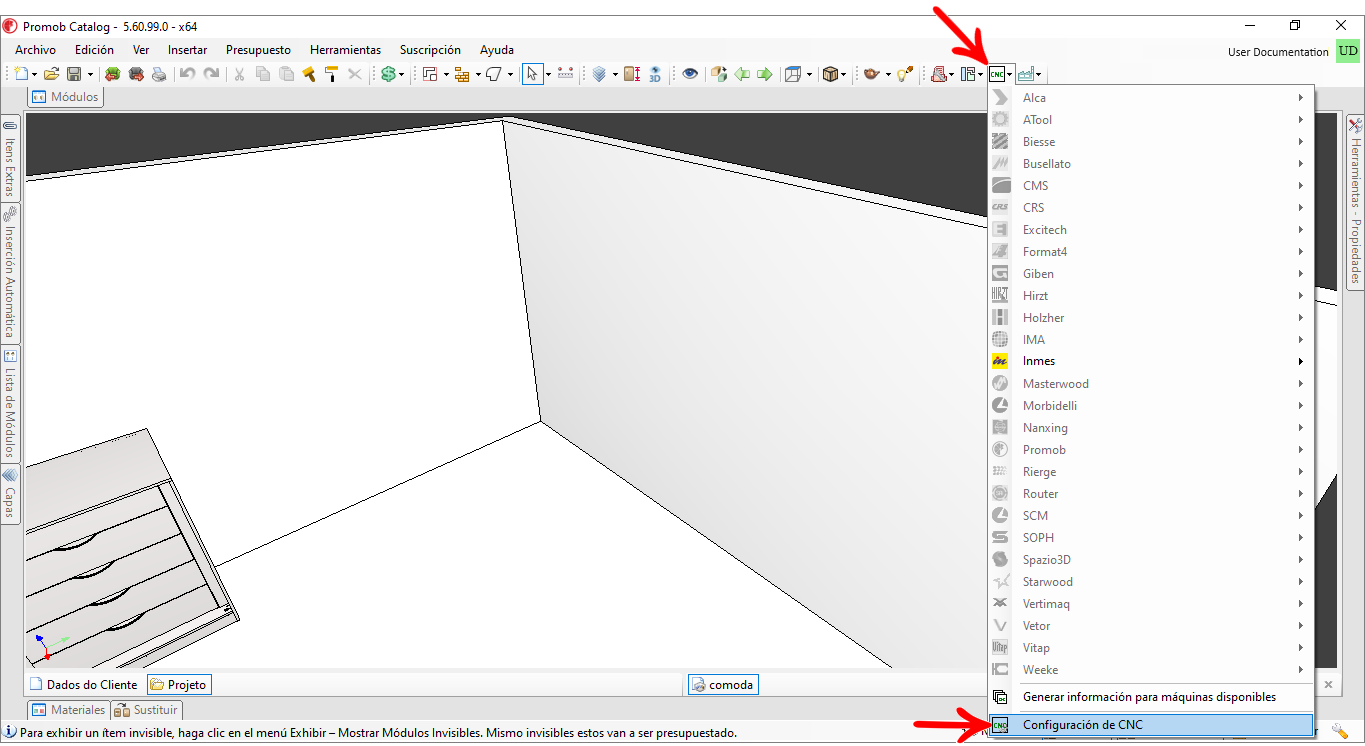1365x746 pixels.
Task: Redo the last undone action
Action: click(211, 74)
